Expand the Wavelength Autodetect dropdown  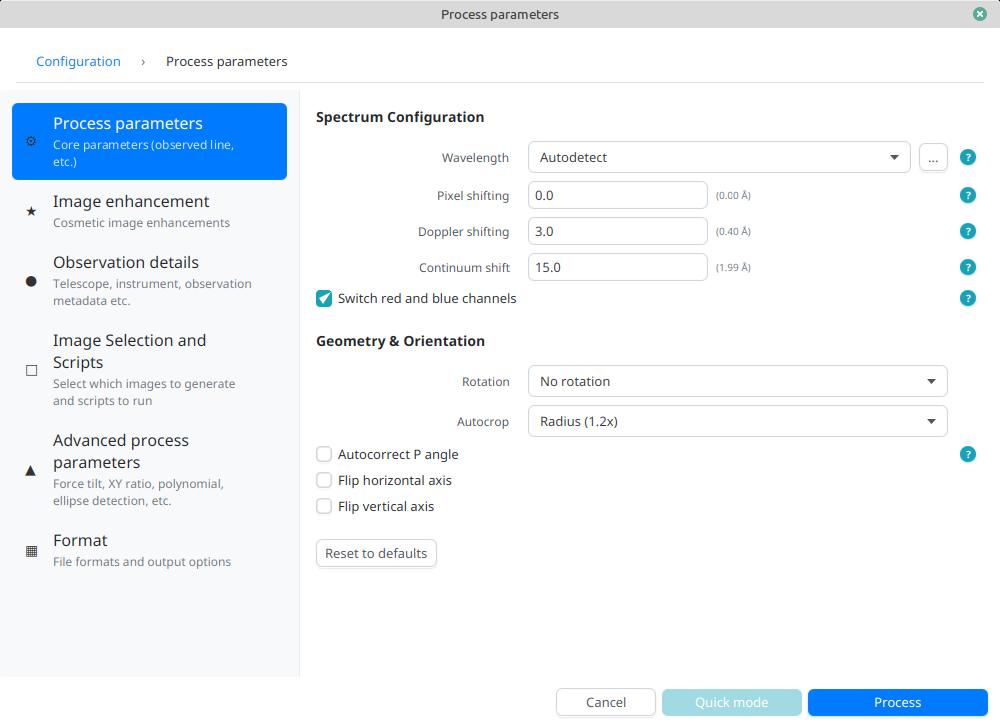[x=718, y=157]
